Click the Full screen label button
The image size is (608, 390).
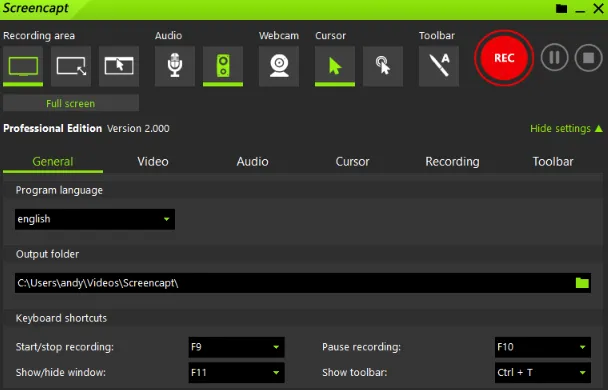tap(71, 104)
